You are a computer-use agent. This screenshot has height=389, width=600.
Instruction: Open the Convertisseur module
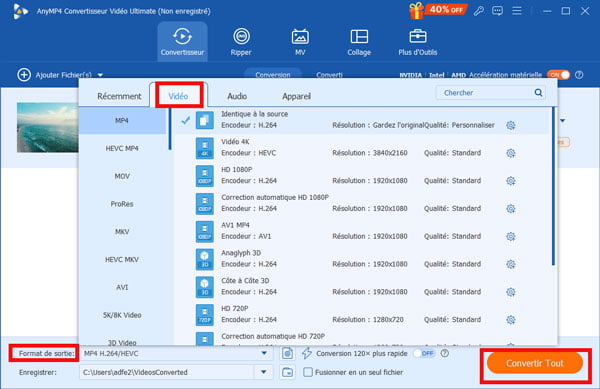click(182, 41)
